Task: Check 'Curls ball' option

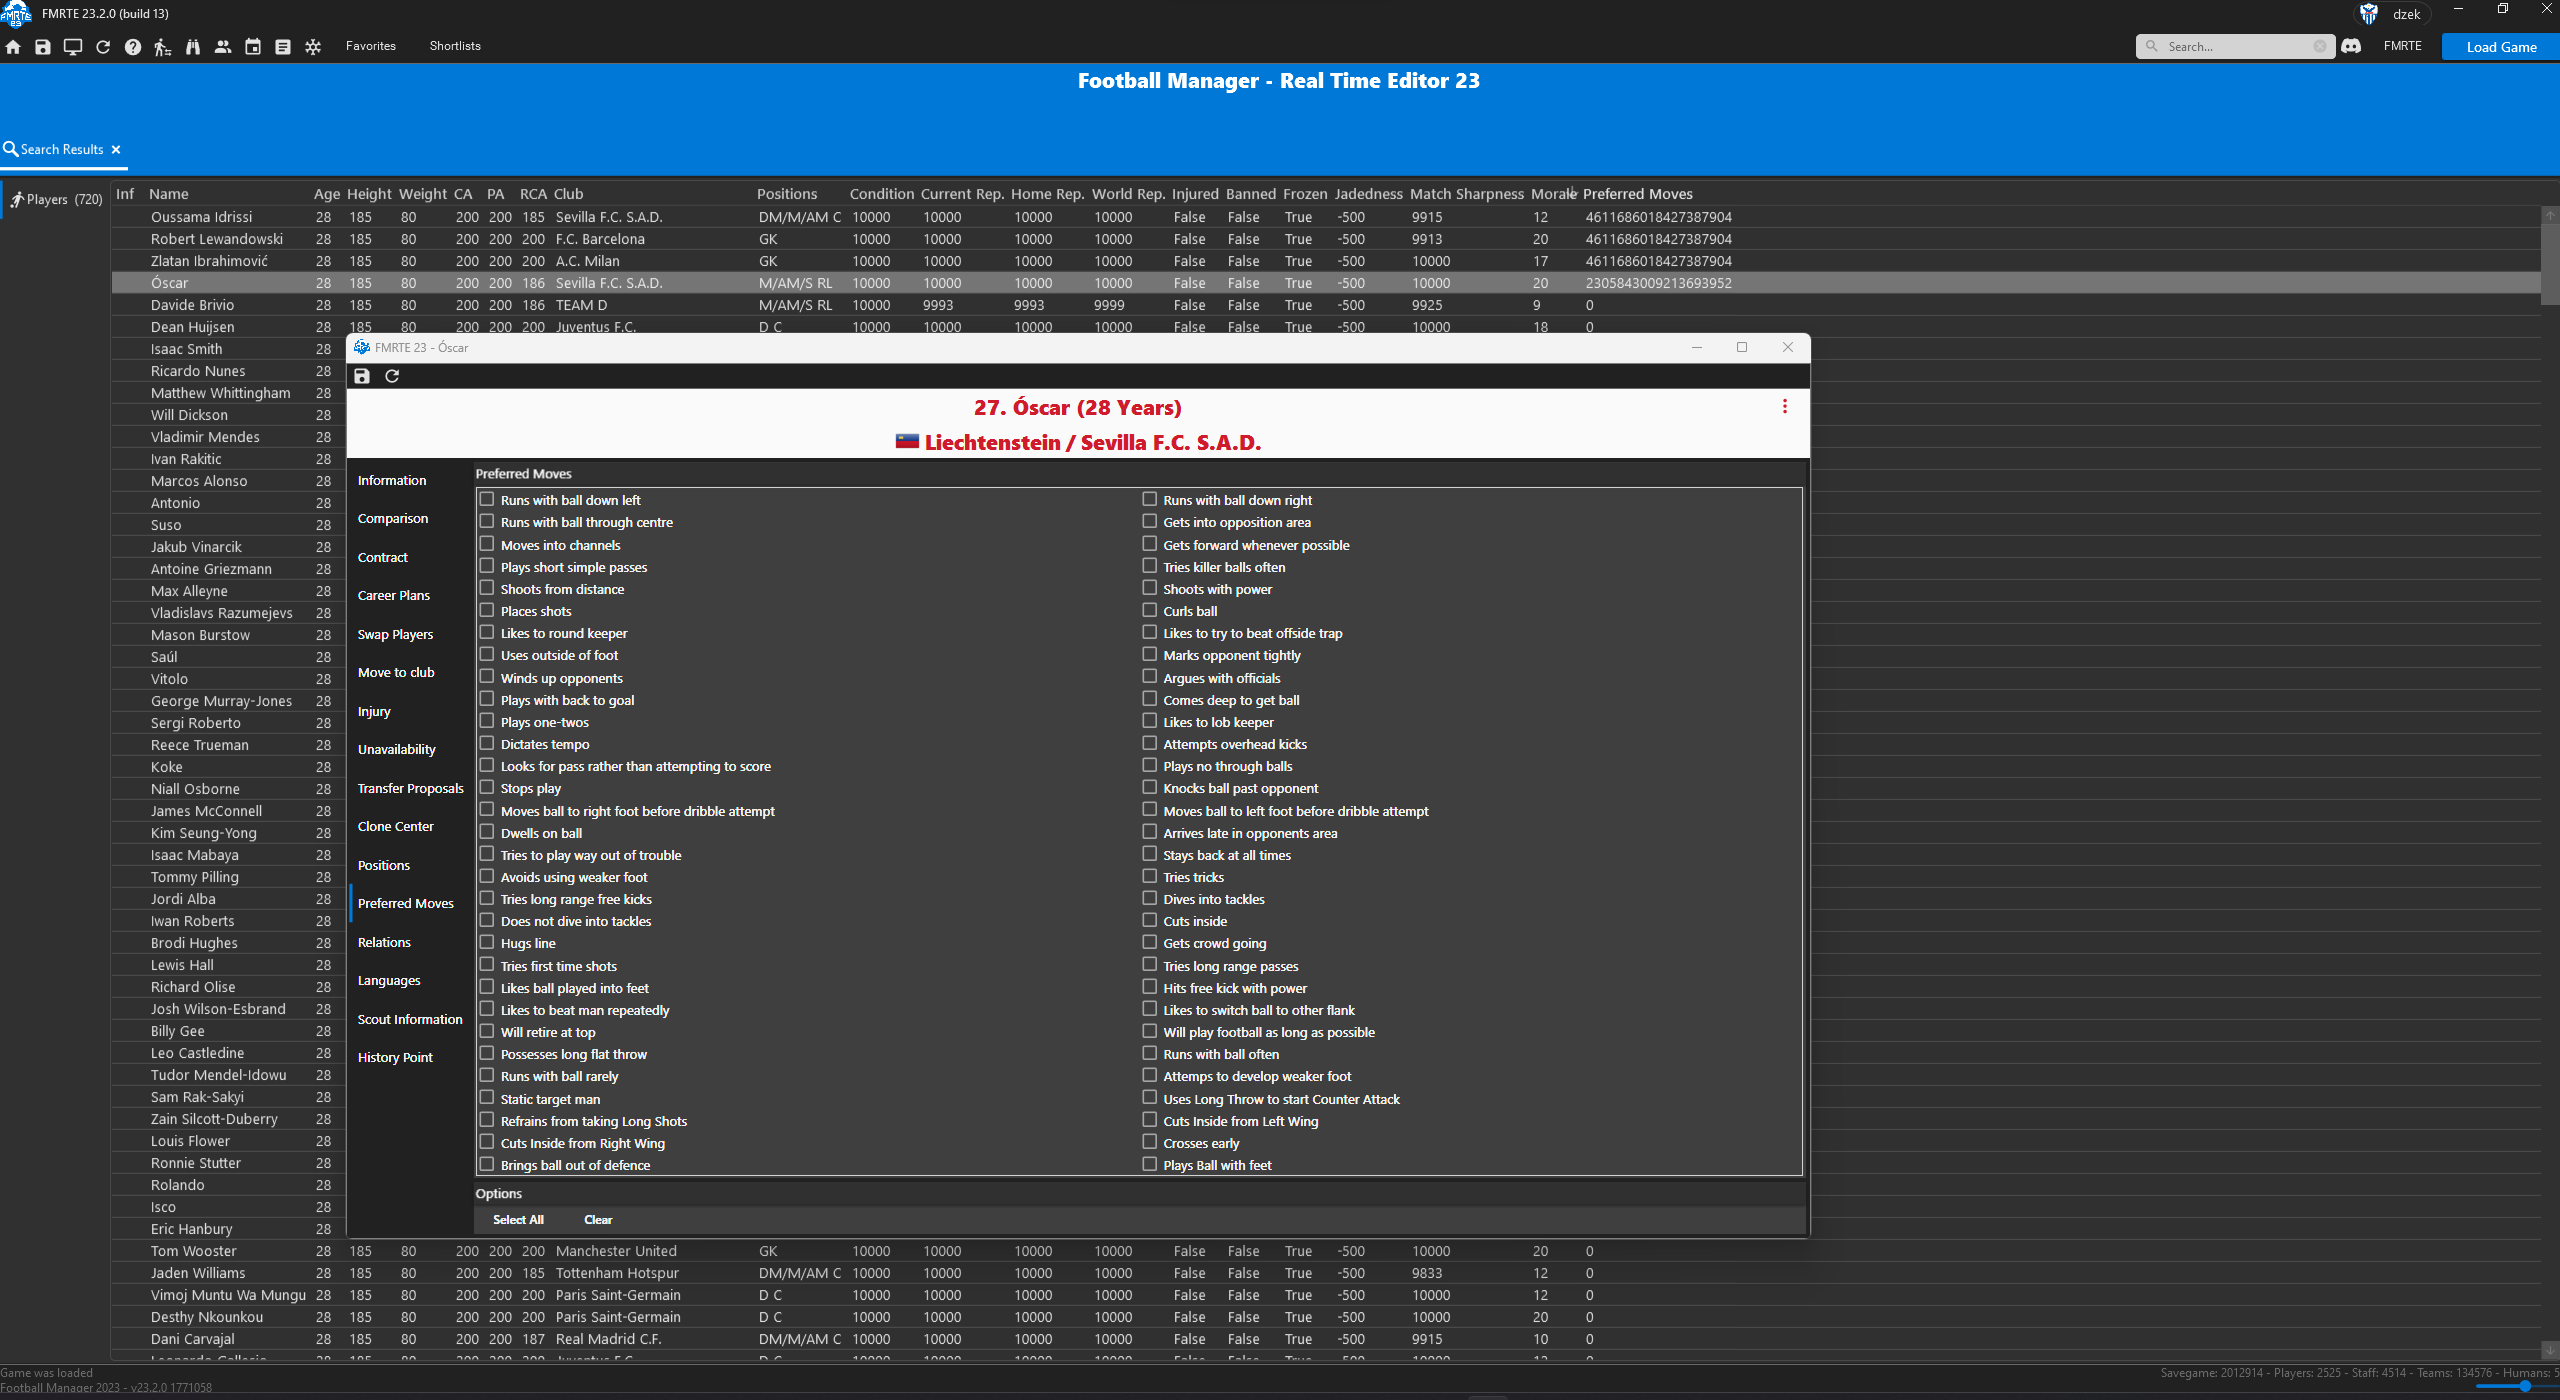Action: [x=1150, y=610]
